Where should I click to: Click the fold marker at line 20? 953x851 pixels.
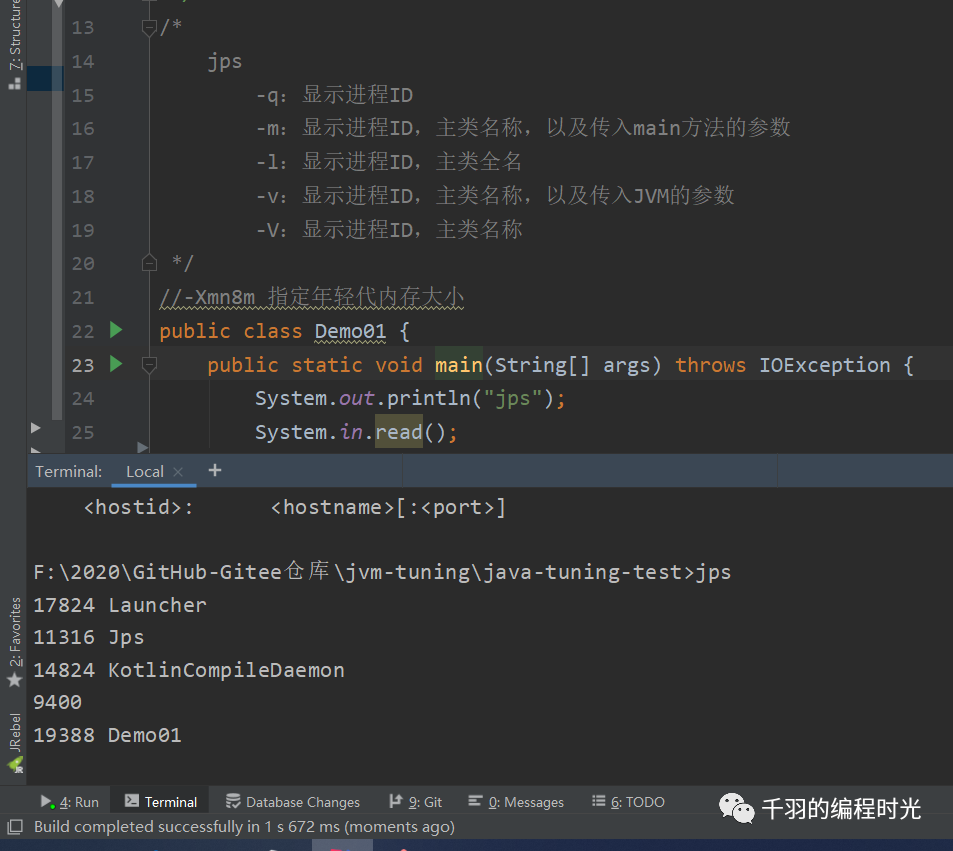point(148,262)
